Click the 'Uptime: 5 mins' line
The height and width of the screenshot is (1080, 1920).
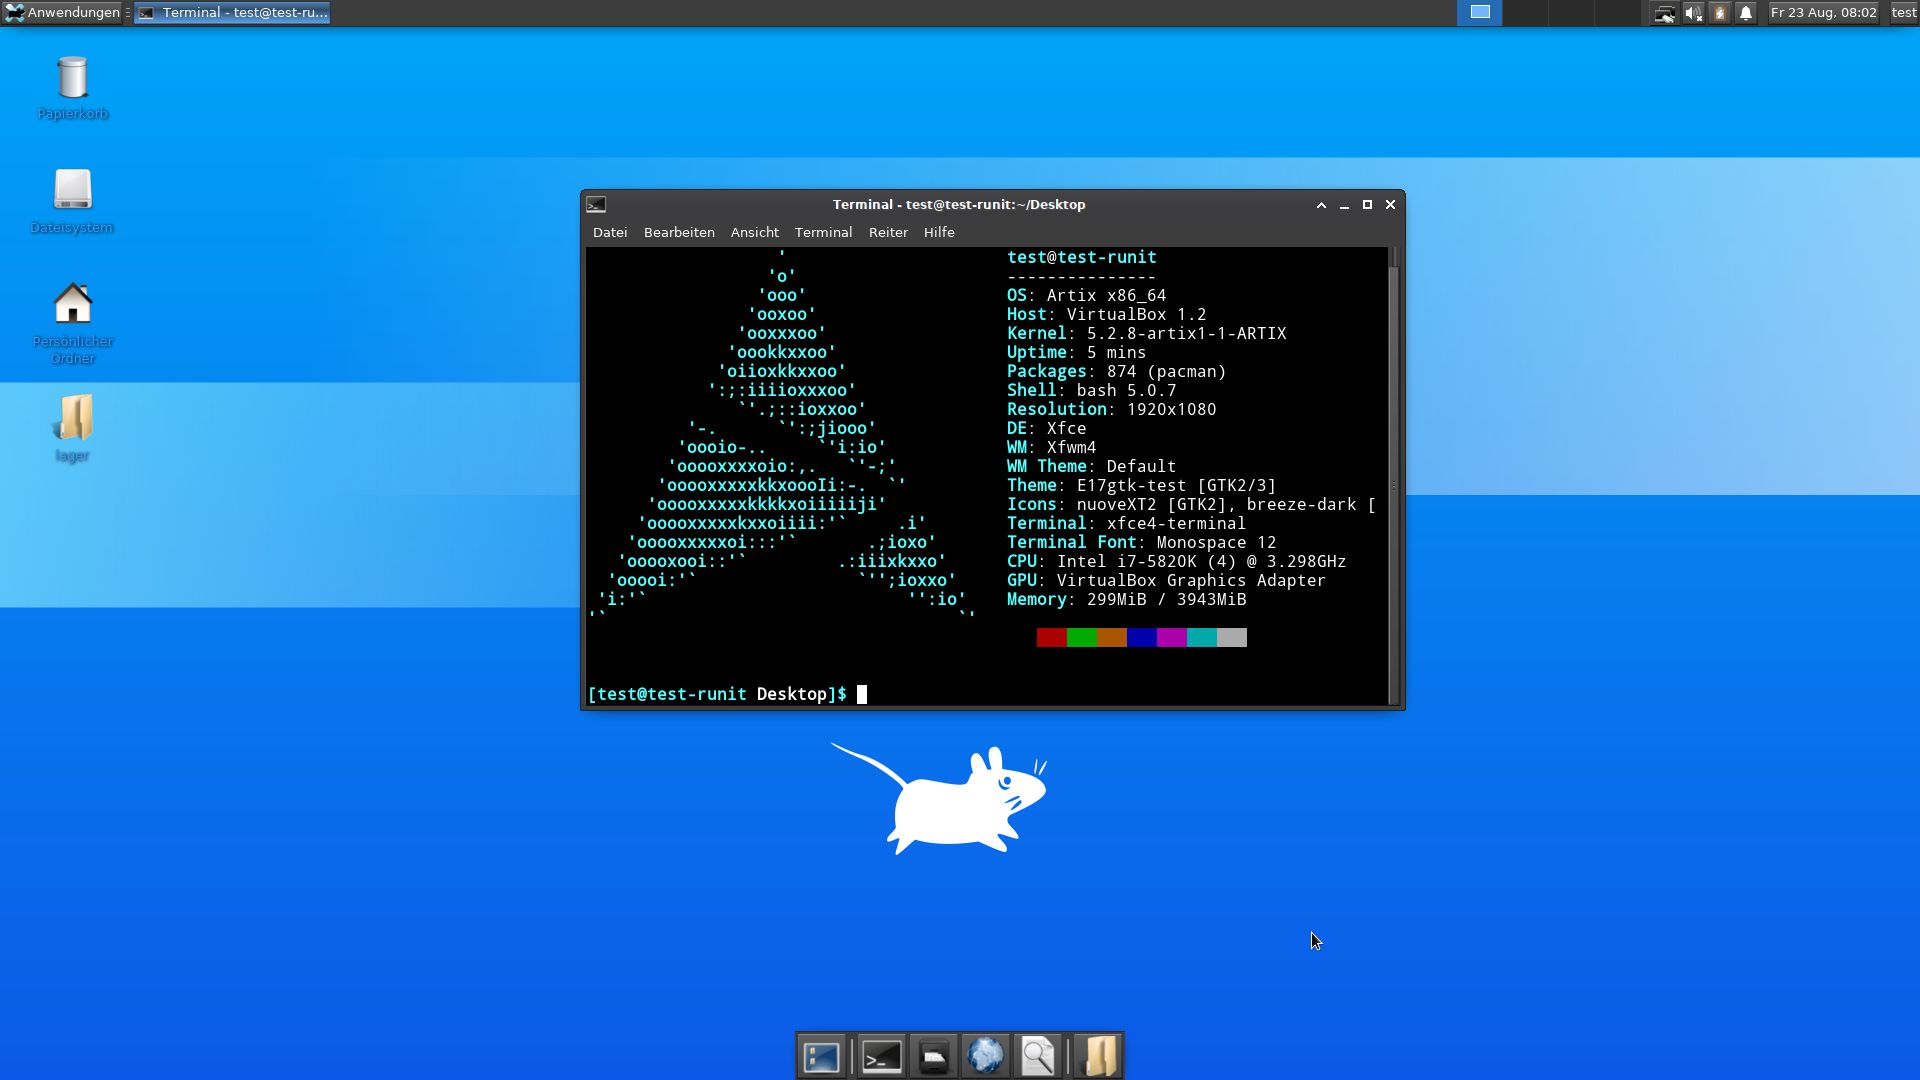tap(1076, 352)
